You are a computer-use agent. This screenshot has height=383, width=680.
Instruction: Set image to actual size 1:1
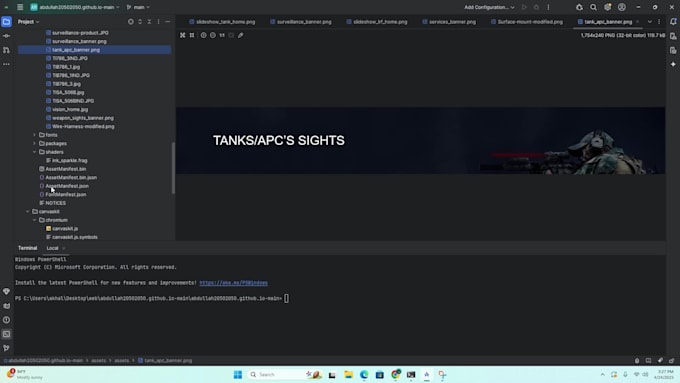pos(222,35)
